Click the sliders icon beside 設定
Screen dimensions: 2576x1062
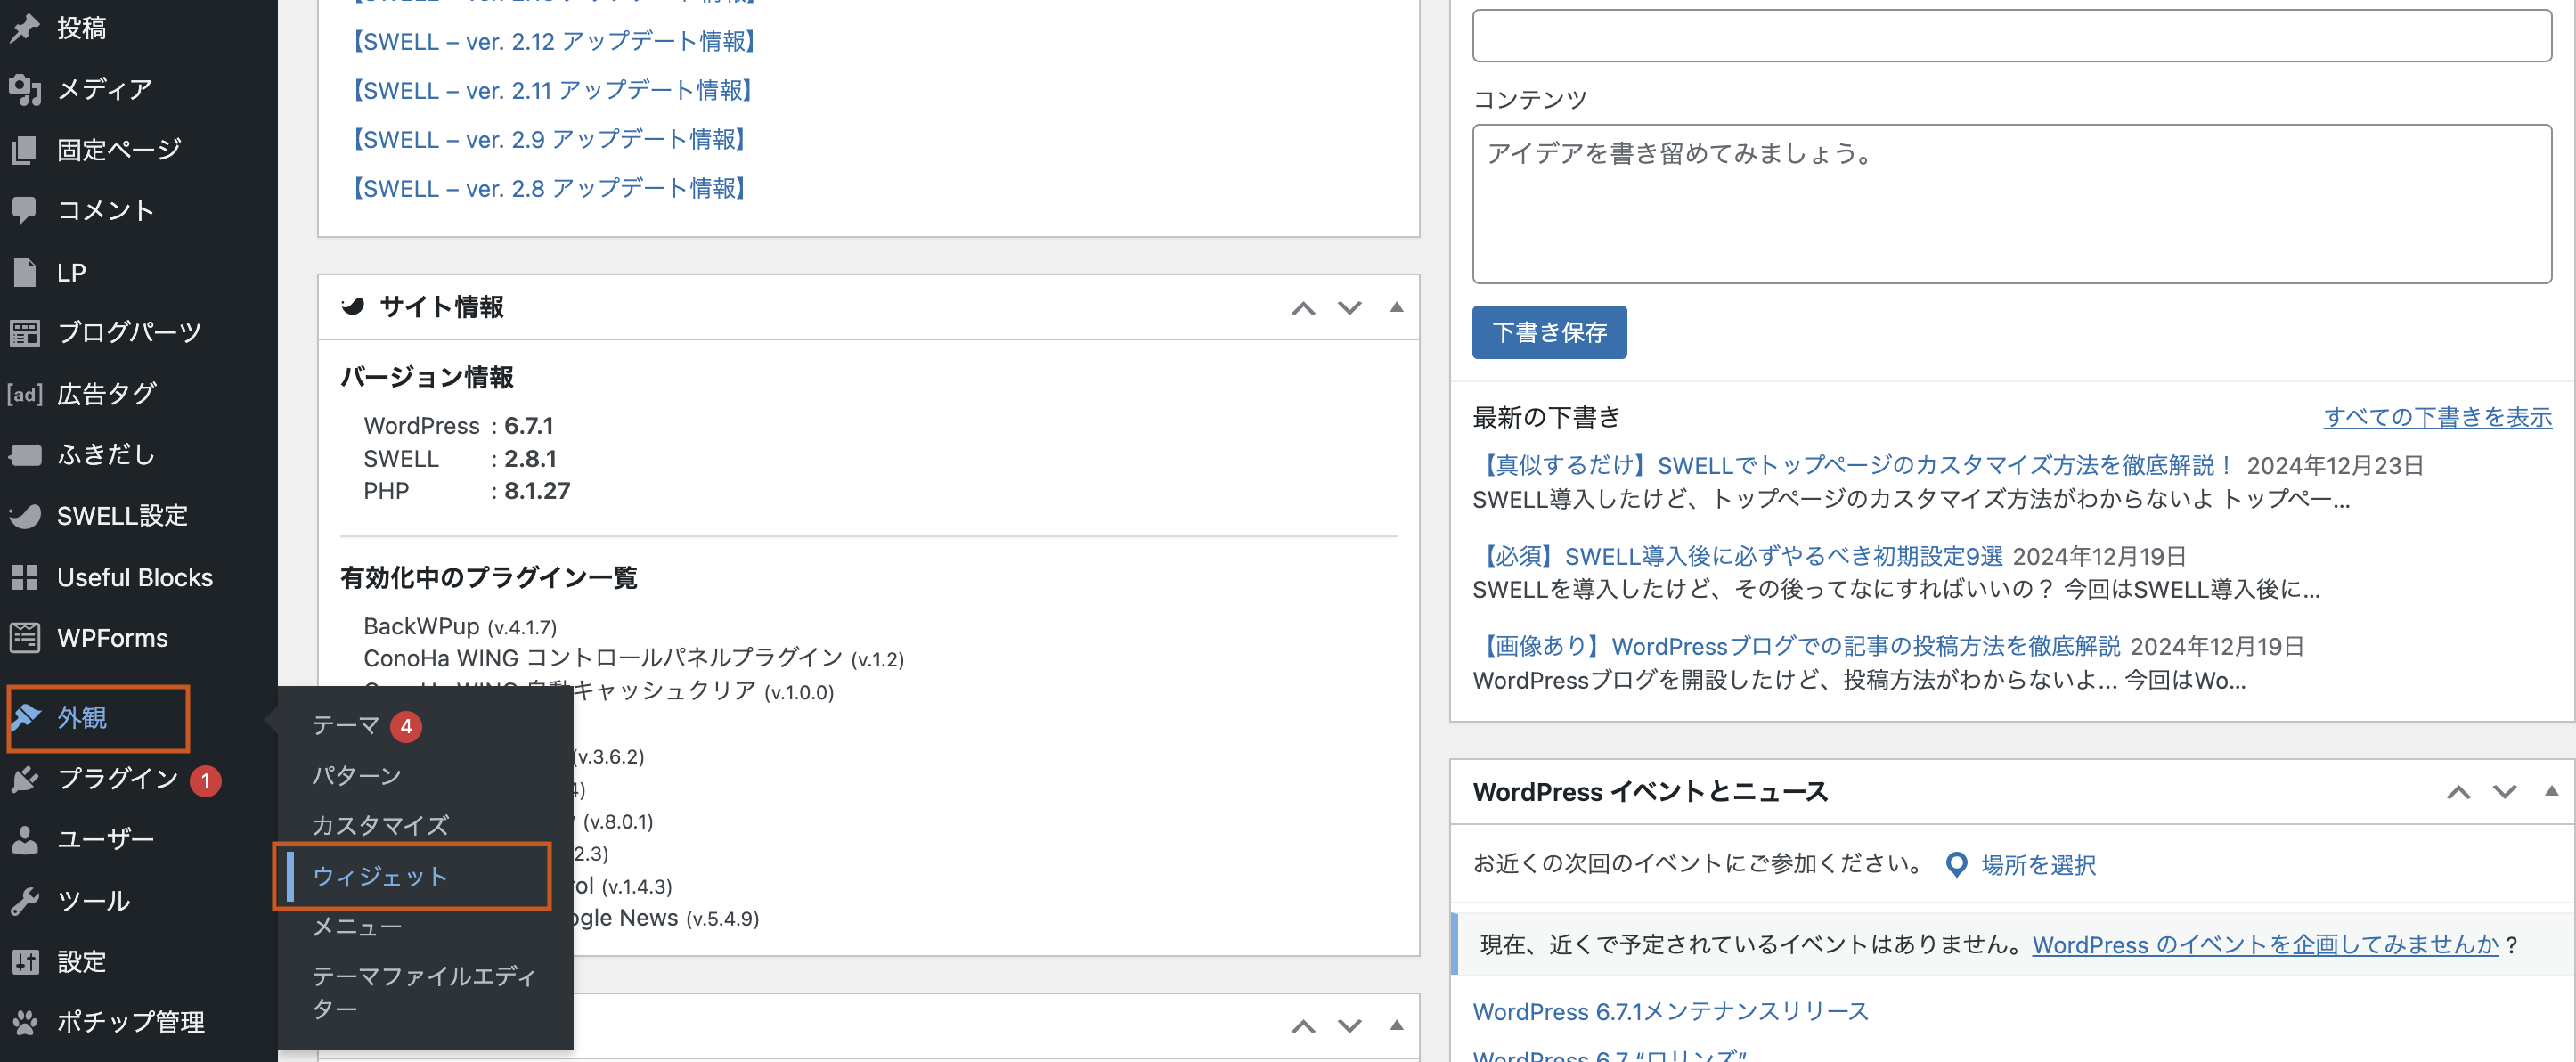pyautogui.click(x=25, y=962)
